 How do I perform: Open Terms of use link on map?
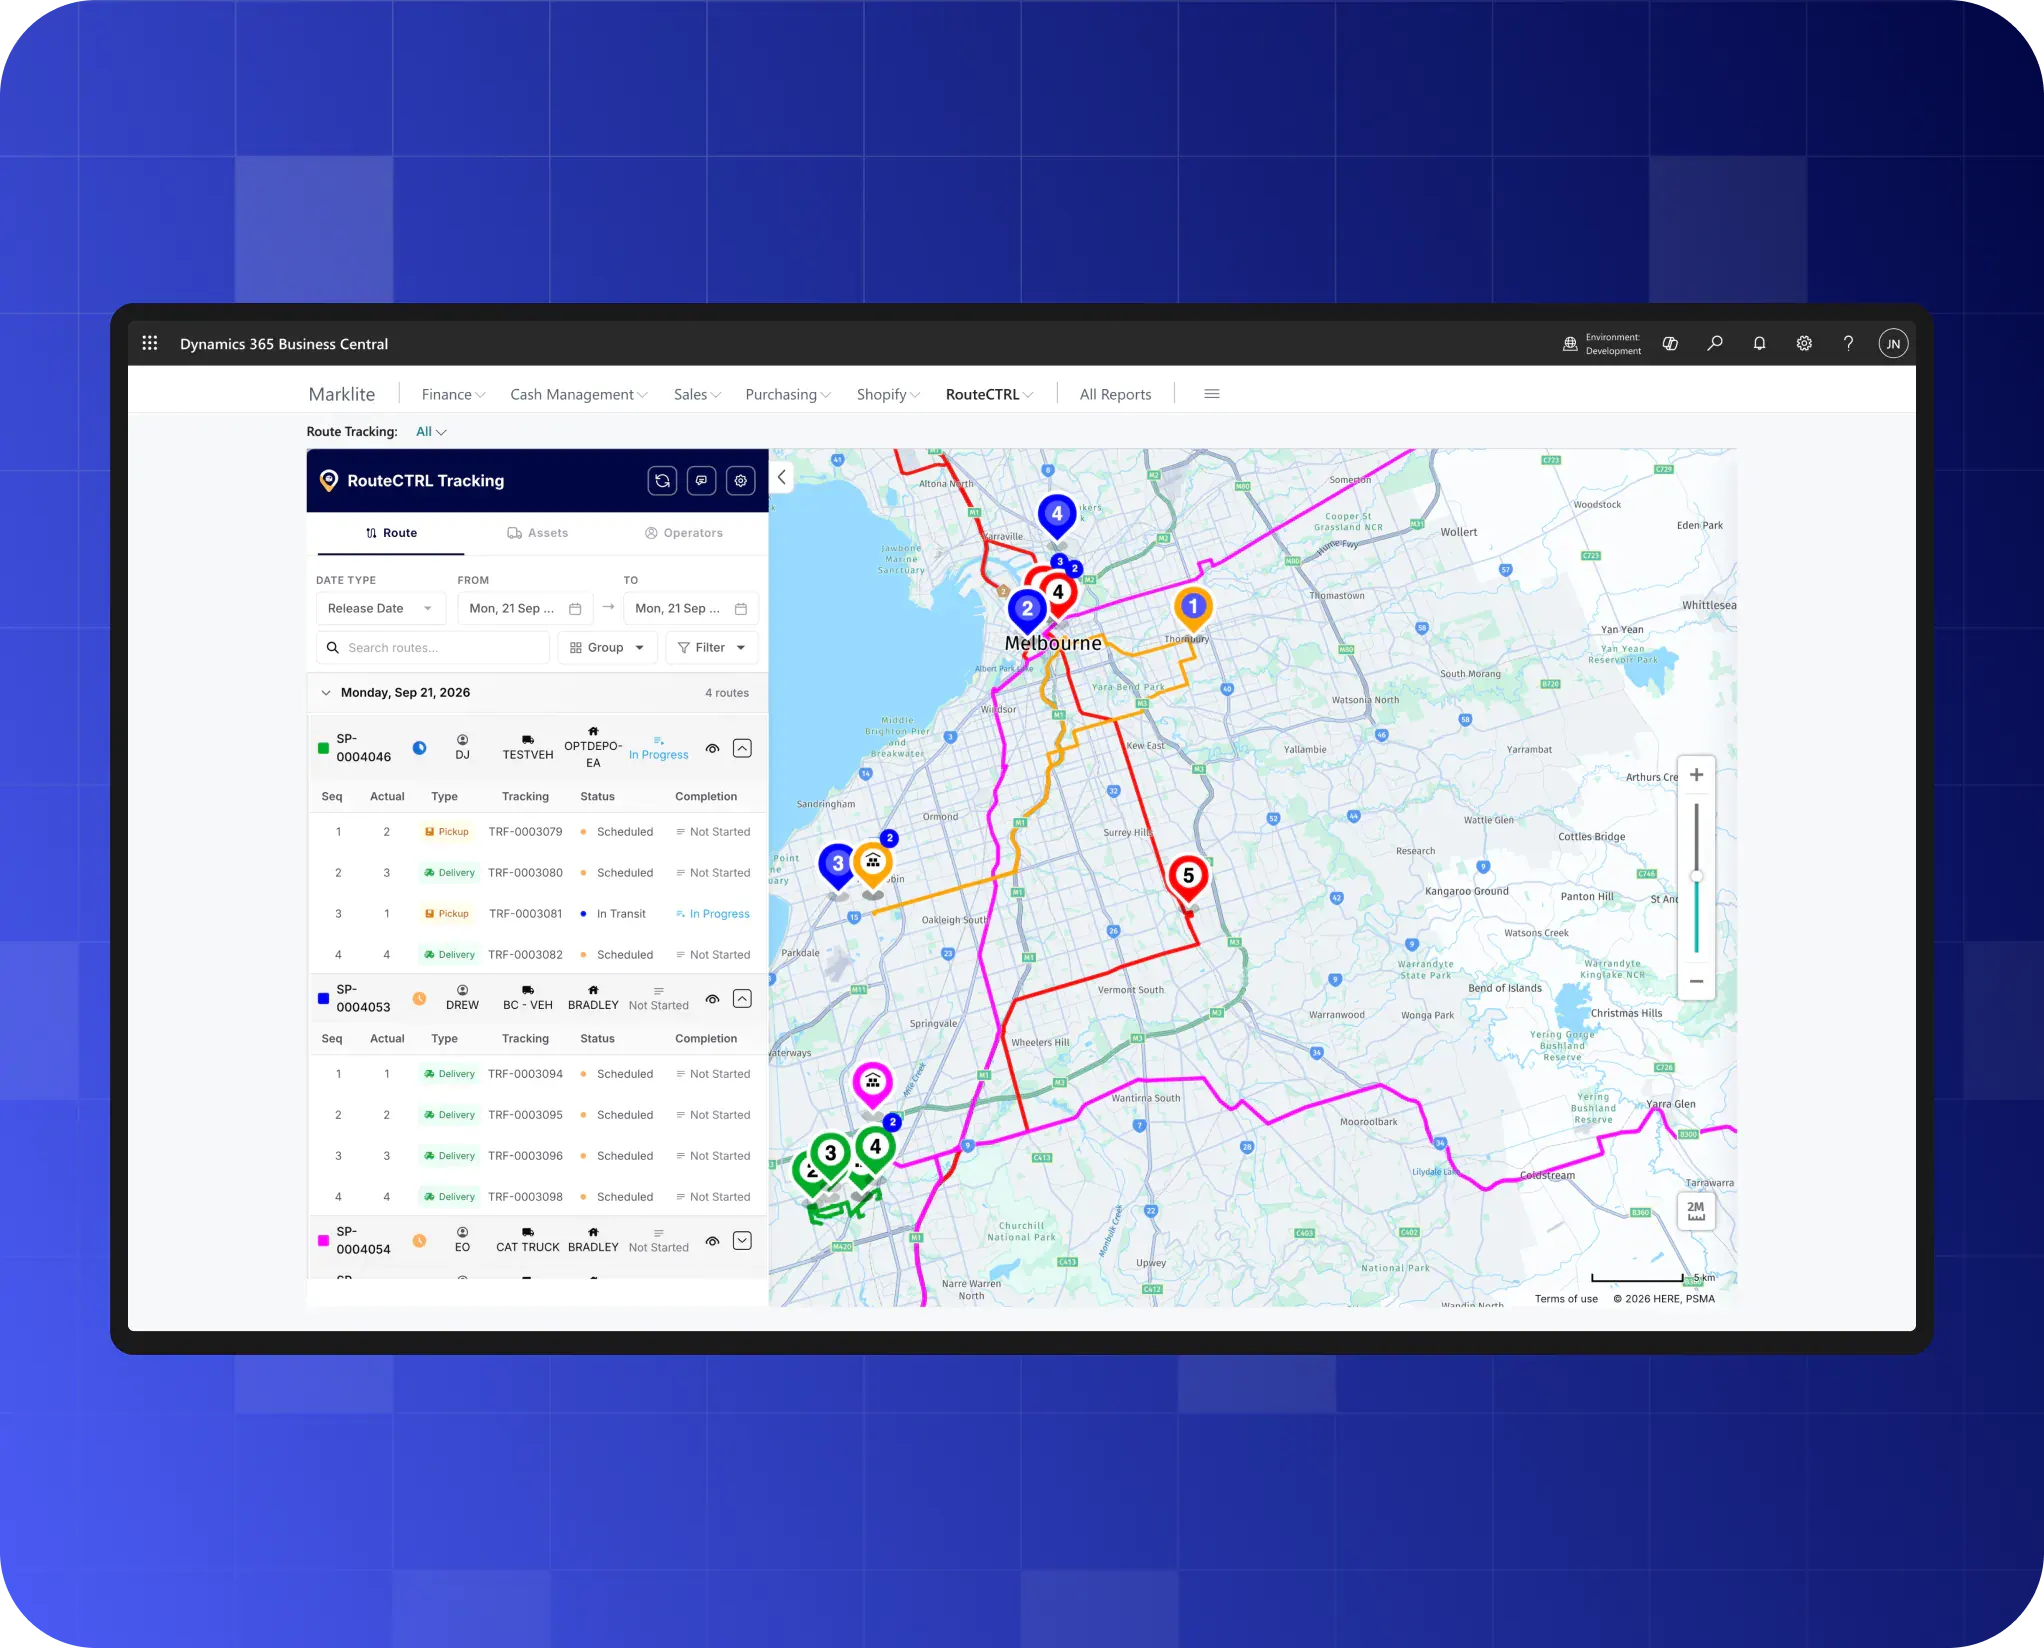1566,1299
